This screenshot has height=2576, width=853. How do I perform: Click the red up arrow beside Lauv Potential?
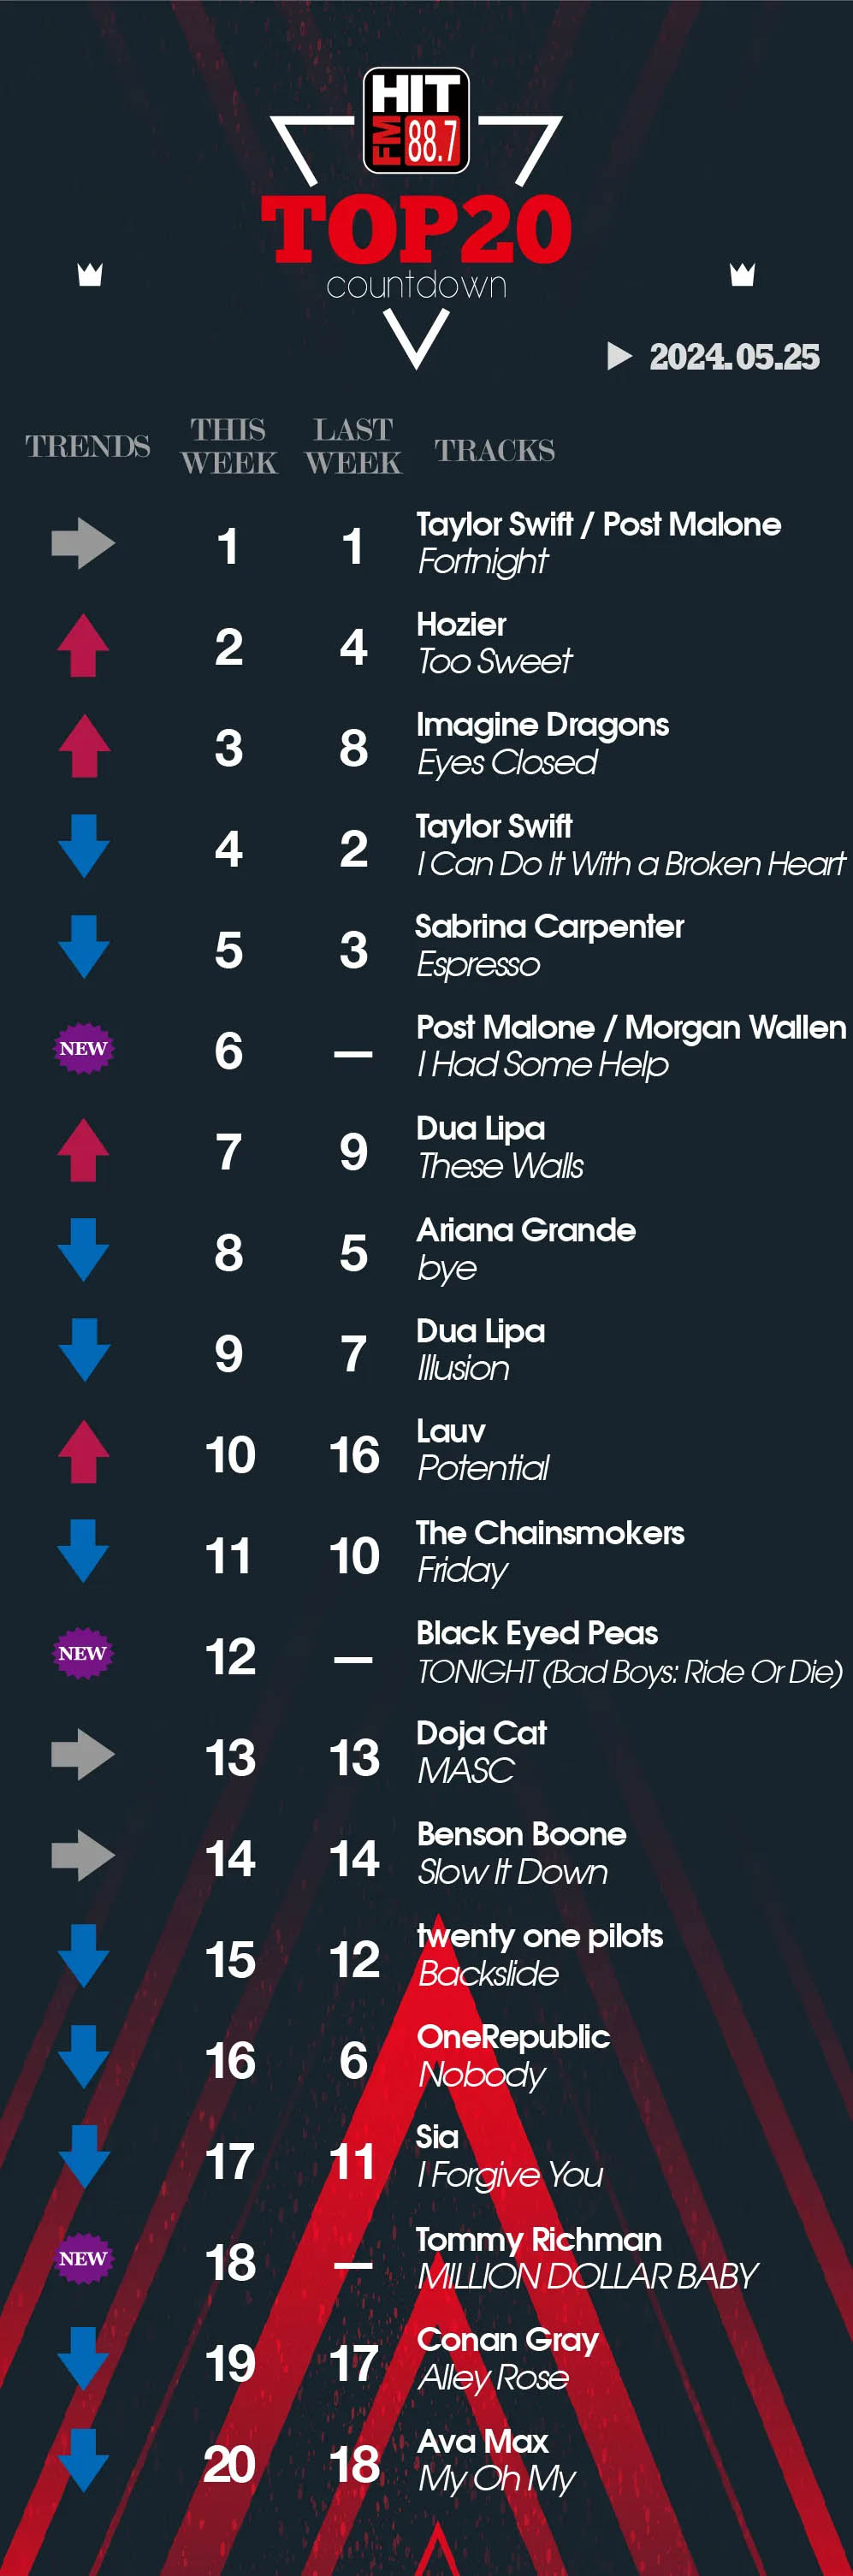pyautogui.click(x=83, y=1451)
